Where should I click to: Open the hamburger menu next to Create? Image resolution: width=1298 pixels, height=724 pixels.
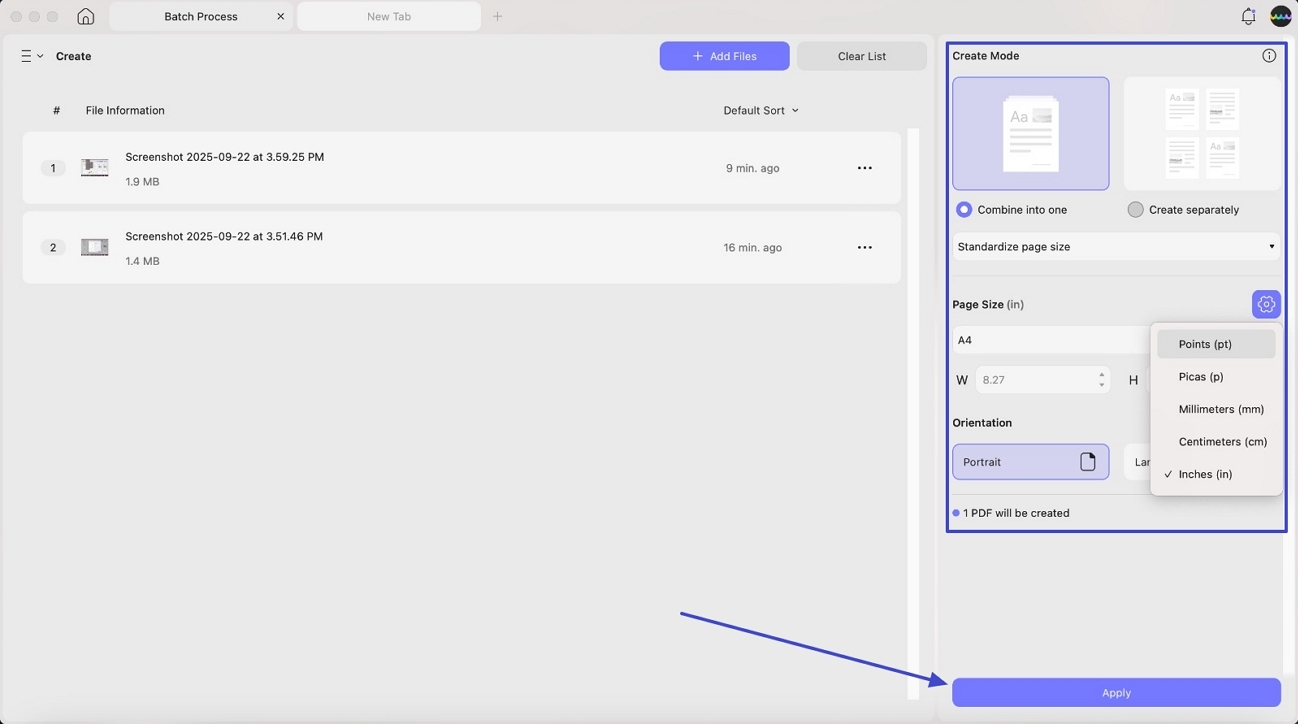(25, 56)
